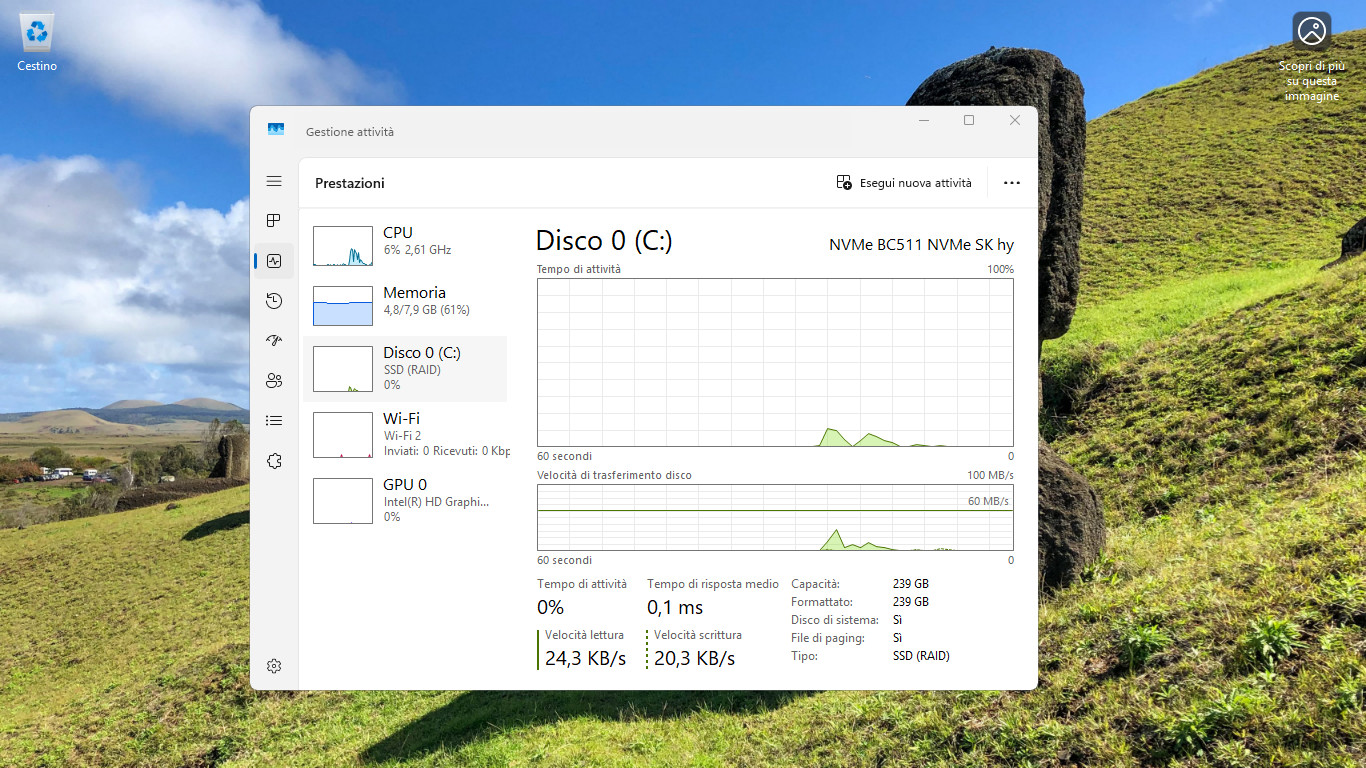
Task: Click the Formattato label
Action: click(822, 602)
